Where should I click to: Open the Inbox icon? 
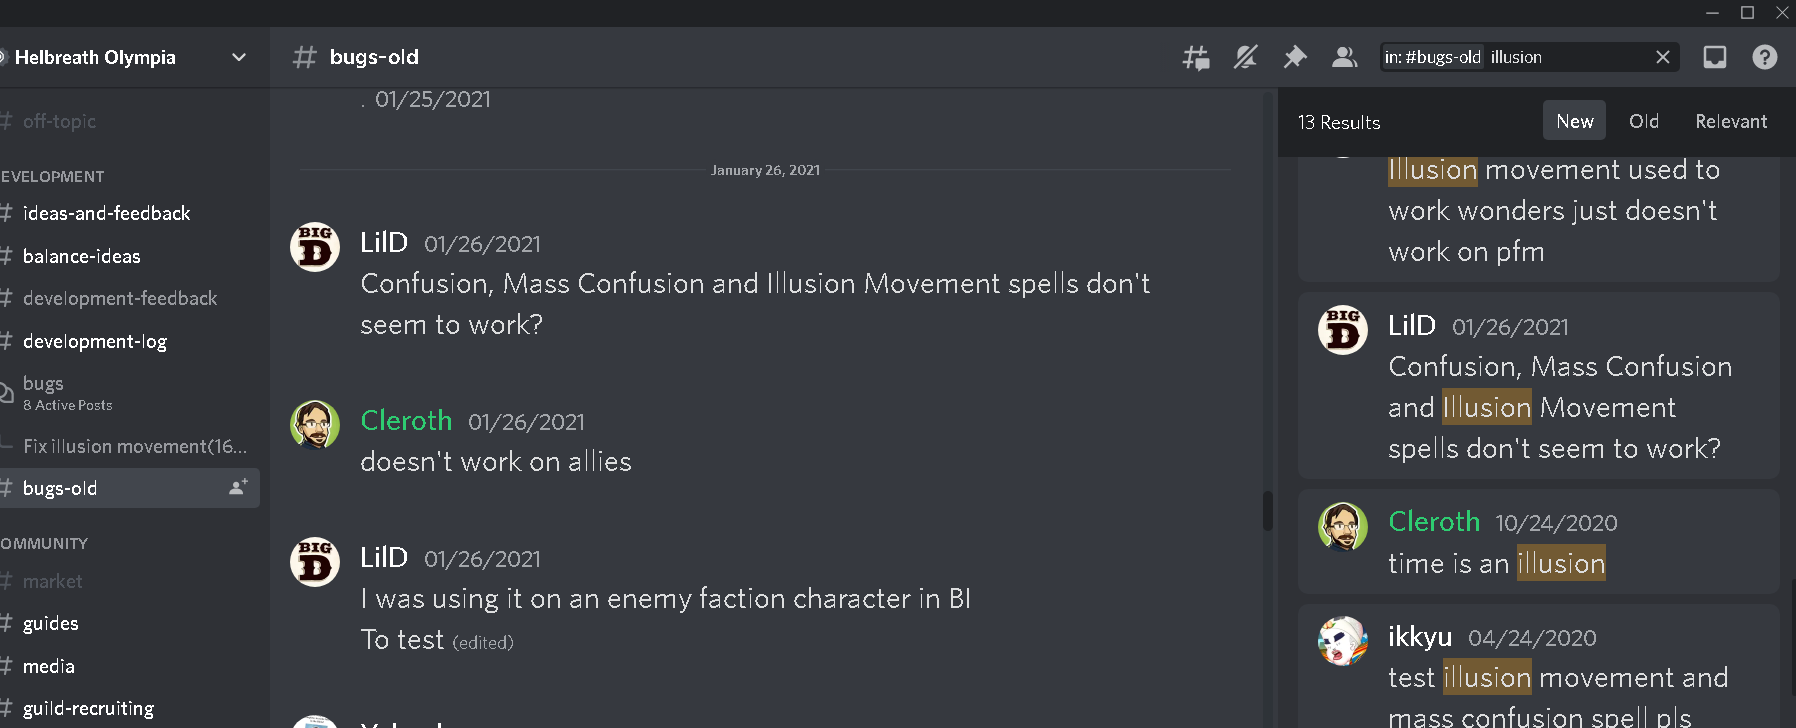pos(1715,58)
